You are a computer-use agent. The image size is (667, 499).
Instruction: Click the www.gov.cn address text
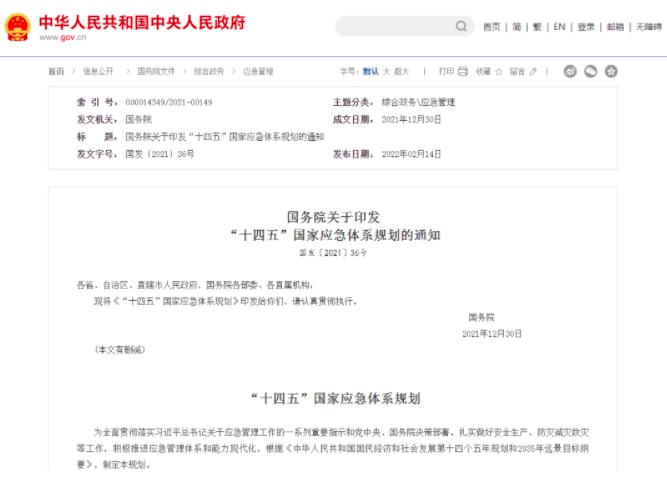point(63,37)
